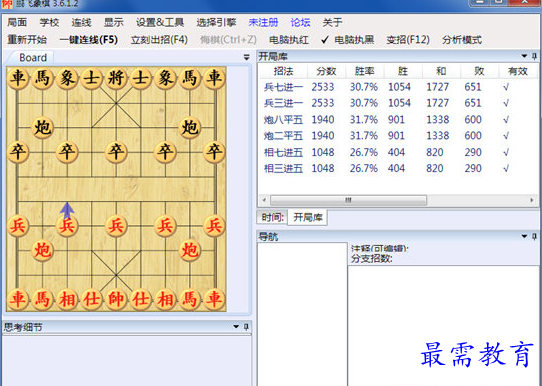The height and width of the screenshot is (386, 542).
Task: Select the center red soldier 兵
Action: pos(116,226)
